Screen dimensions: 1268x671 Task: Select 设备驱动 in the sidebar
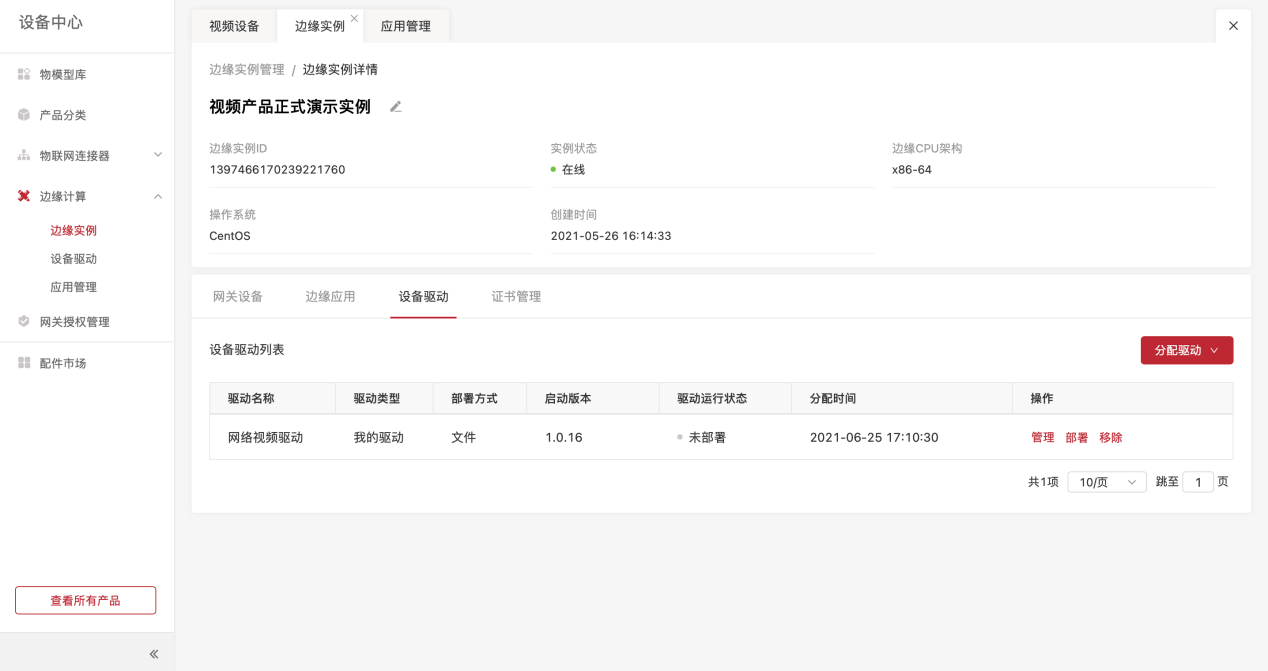tap(74, 259)
